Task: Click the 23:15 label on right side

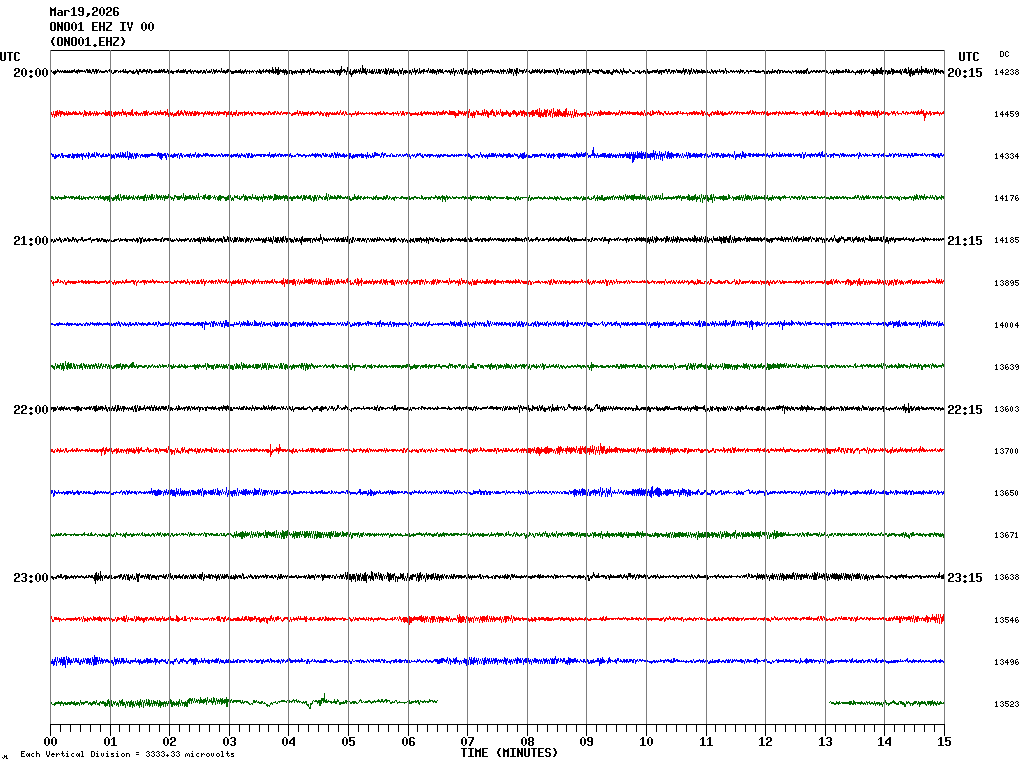Action: coord(965,578)
